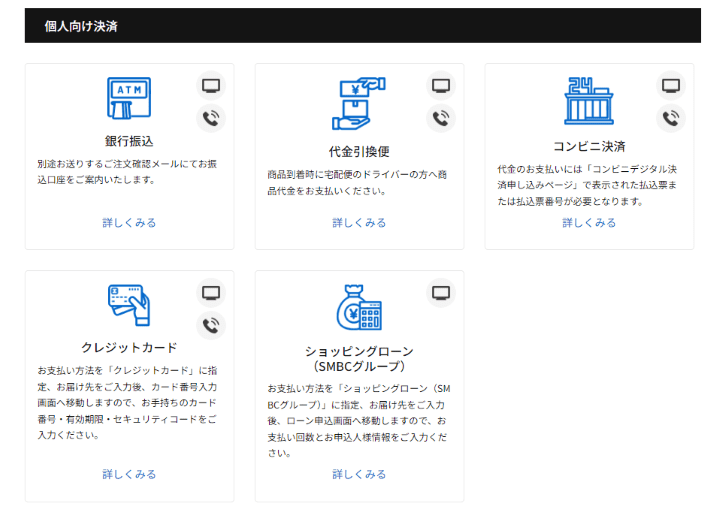Image resolution: width=720 pixels, height=525 pixels.
Task: Click the convenience store building icon
Action: click(589, 100)
